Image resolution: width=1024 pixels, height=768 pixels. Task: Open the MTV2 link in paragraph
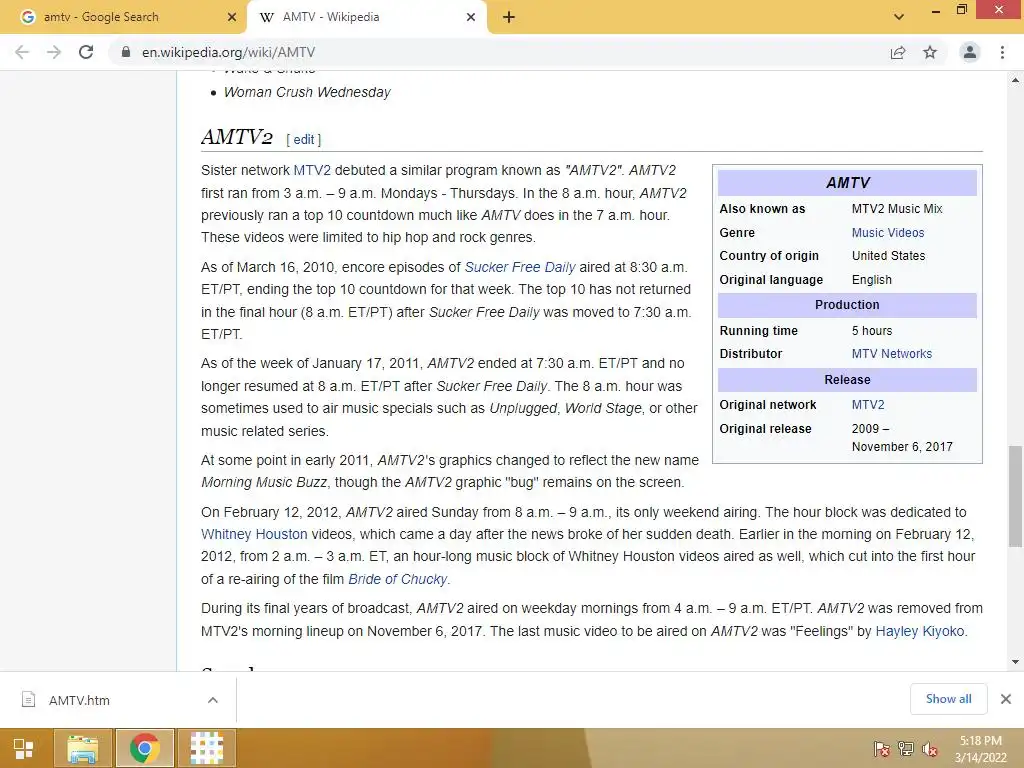click(x=312, y=170)
